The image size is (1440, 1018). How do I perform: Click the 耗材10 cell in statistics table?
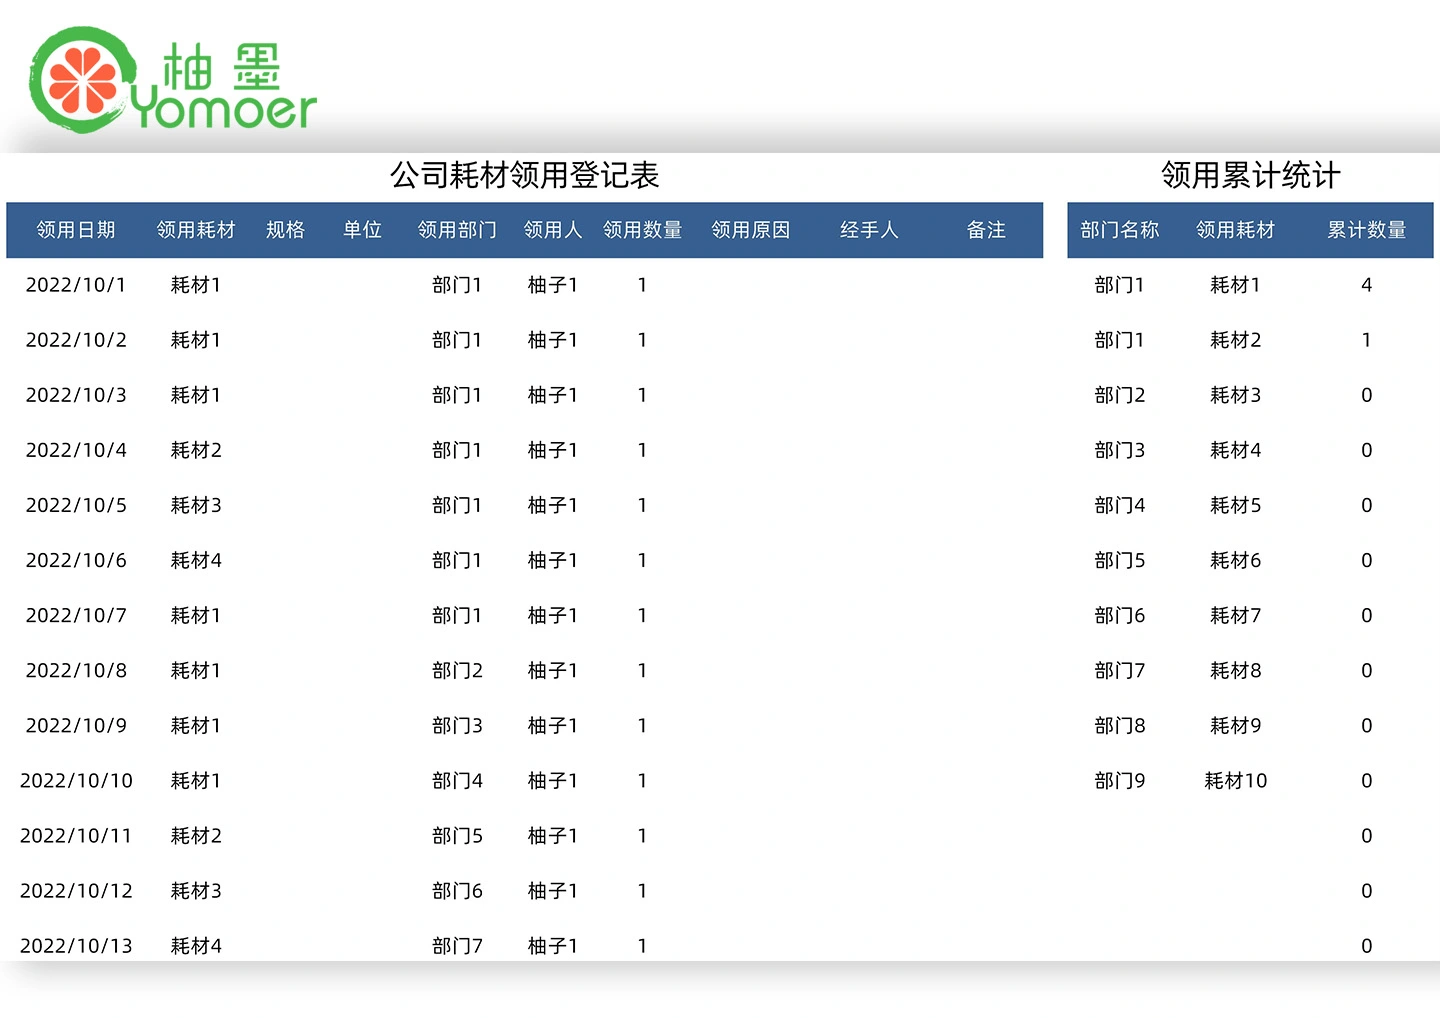point(1235,780)
